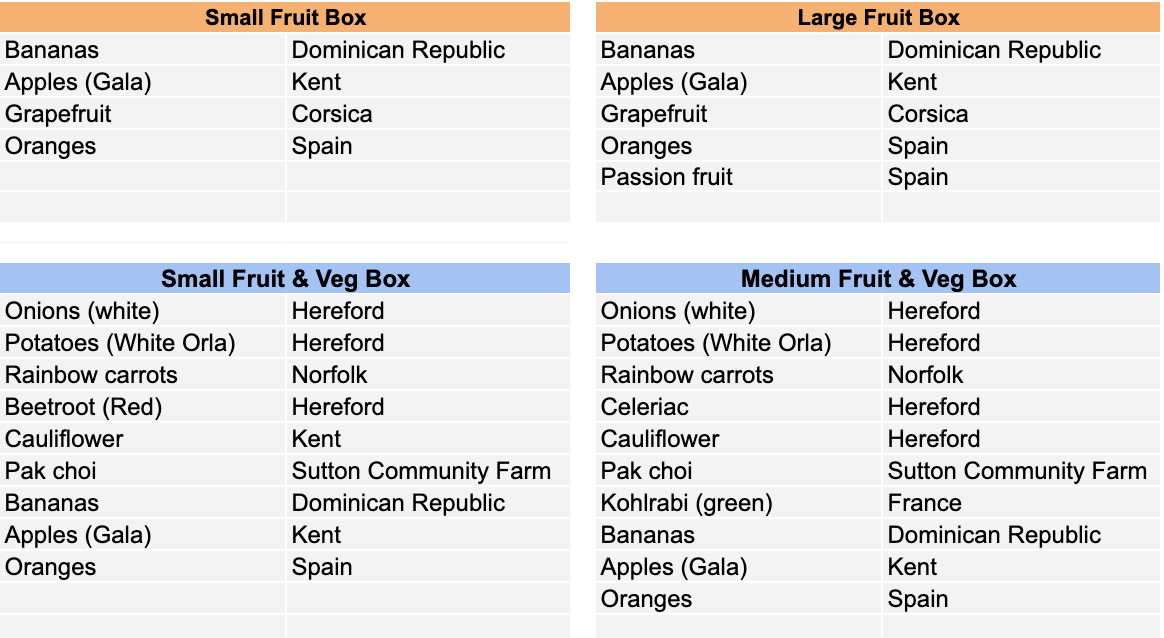Screen dimensions: 1164x638
Task: Select the empty cell below Oranges in Small Fruit Box
Action: (x=143, y=177)
